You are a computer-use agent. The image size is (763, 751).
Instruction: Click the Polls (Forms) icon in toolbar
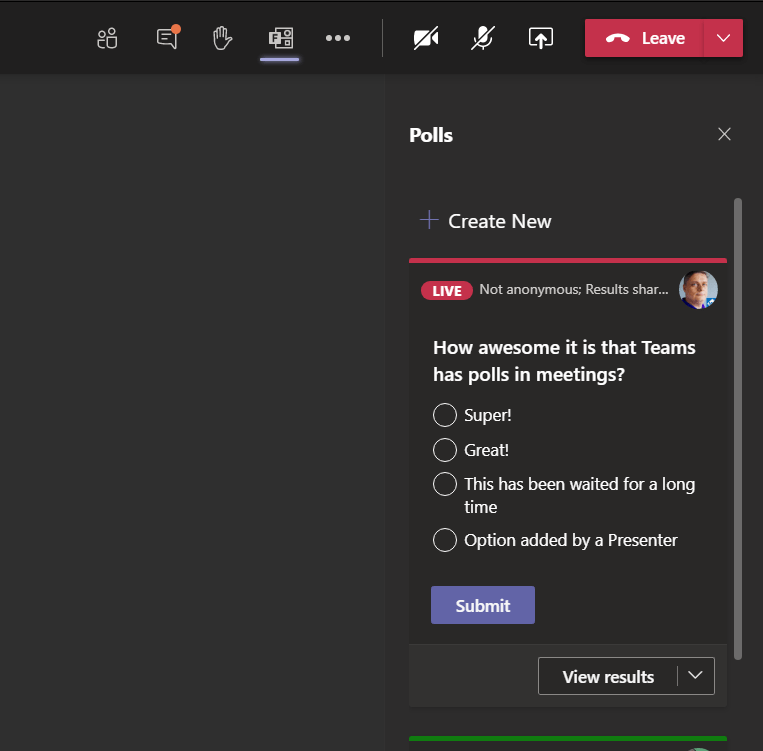coord(280,38)
